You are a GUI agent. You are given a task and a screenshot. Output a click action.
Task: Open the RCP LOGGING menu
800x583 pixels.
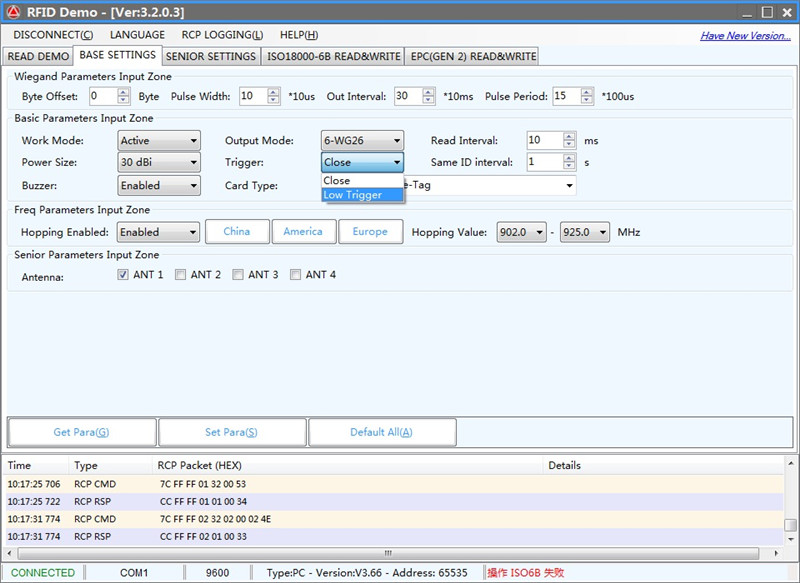[x=222, y=35]
